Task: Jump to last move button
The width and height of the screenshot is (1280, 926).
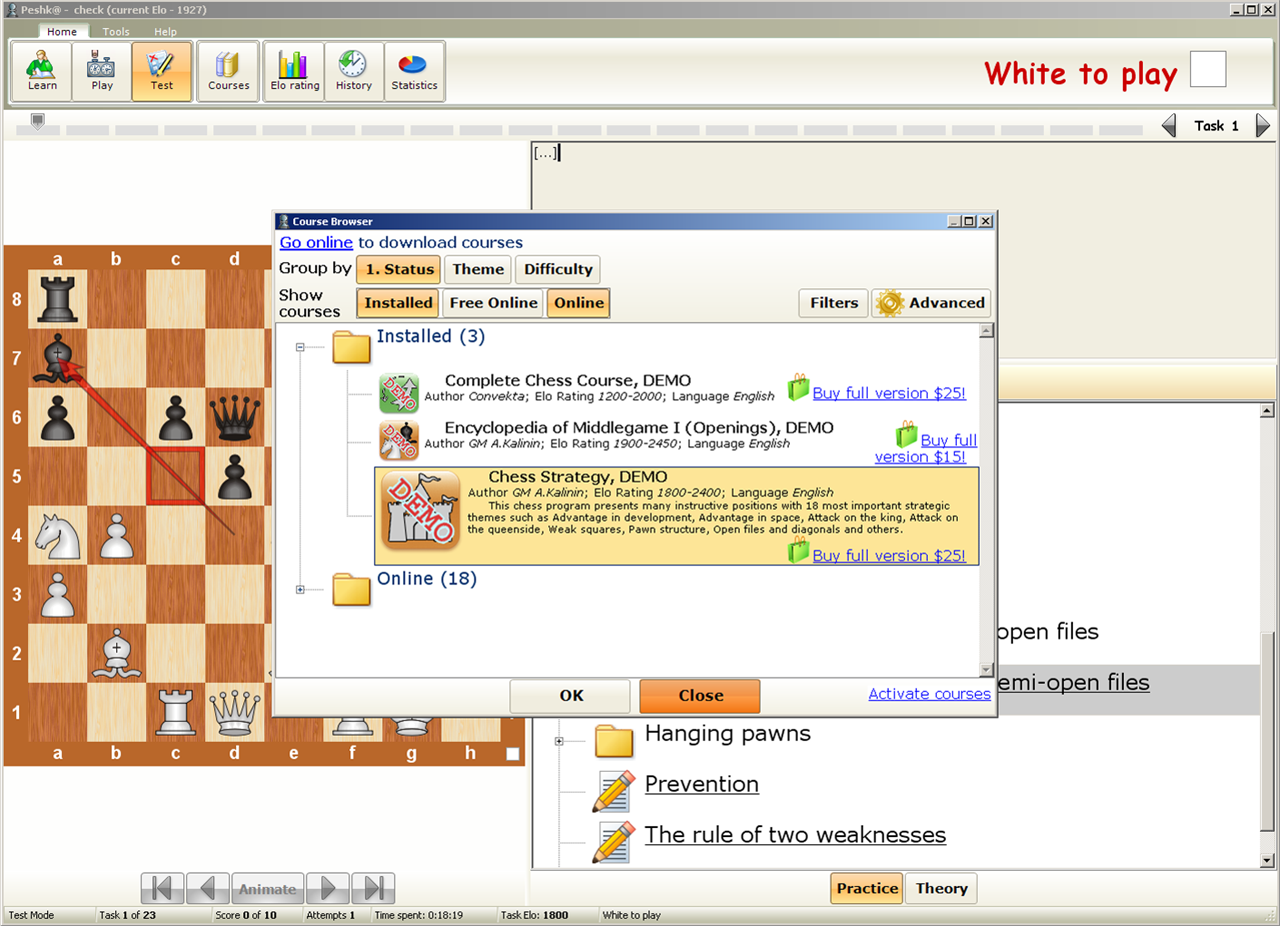Action: (373, 888)
